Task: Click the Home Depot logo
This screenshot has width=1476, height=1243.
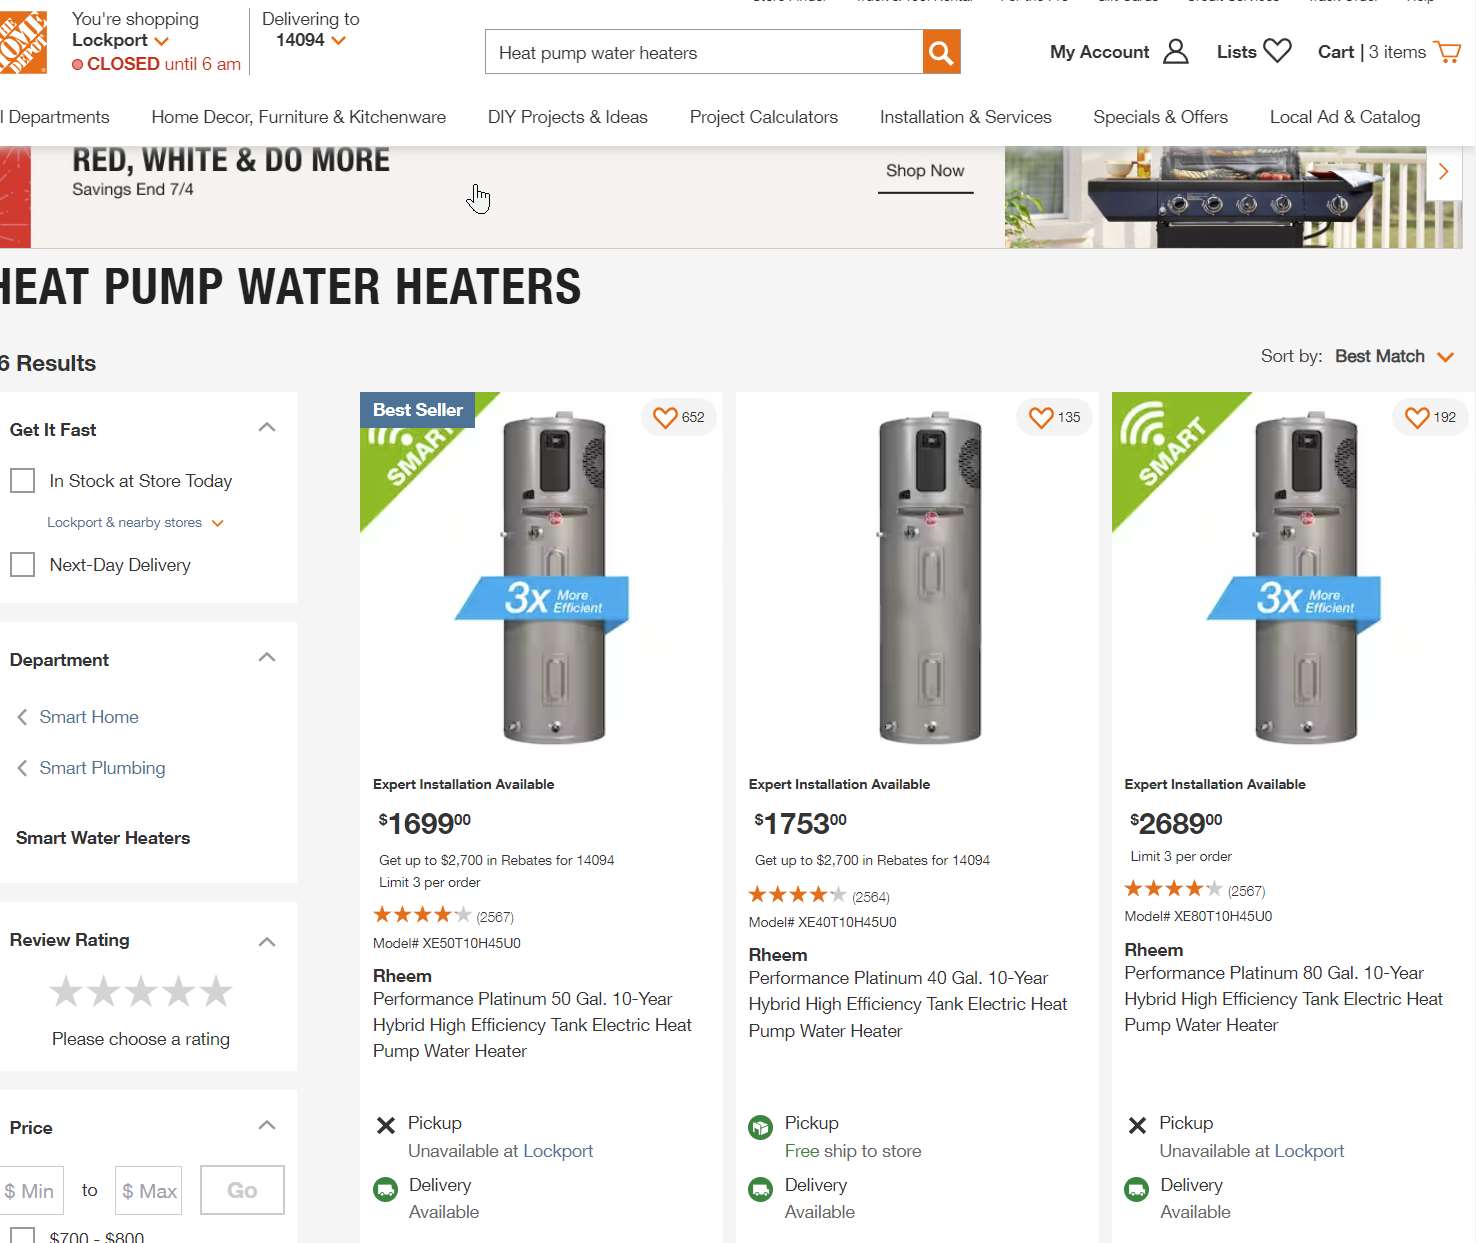Action: click(22, 43)
